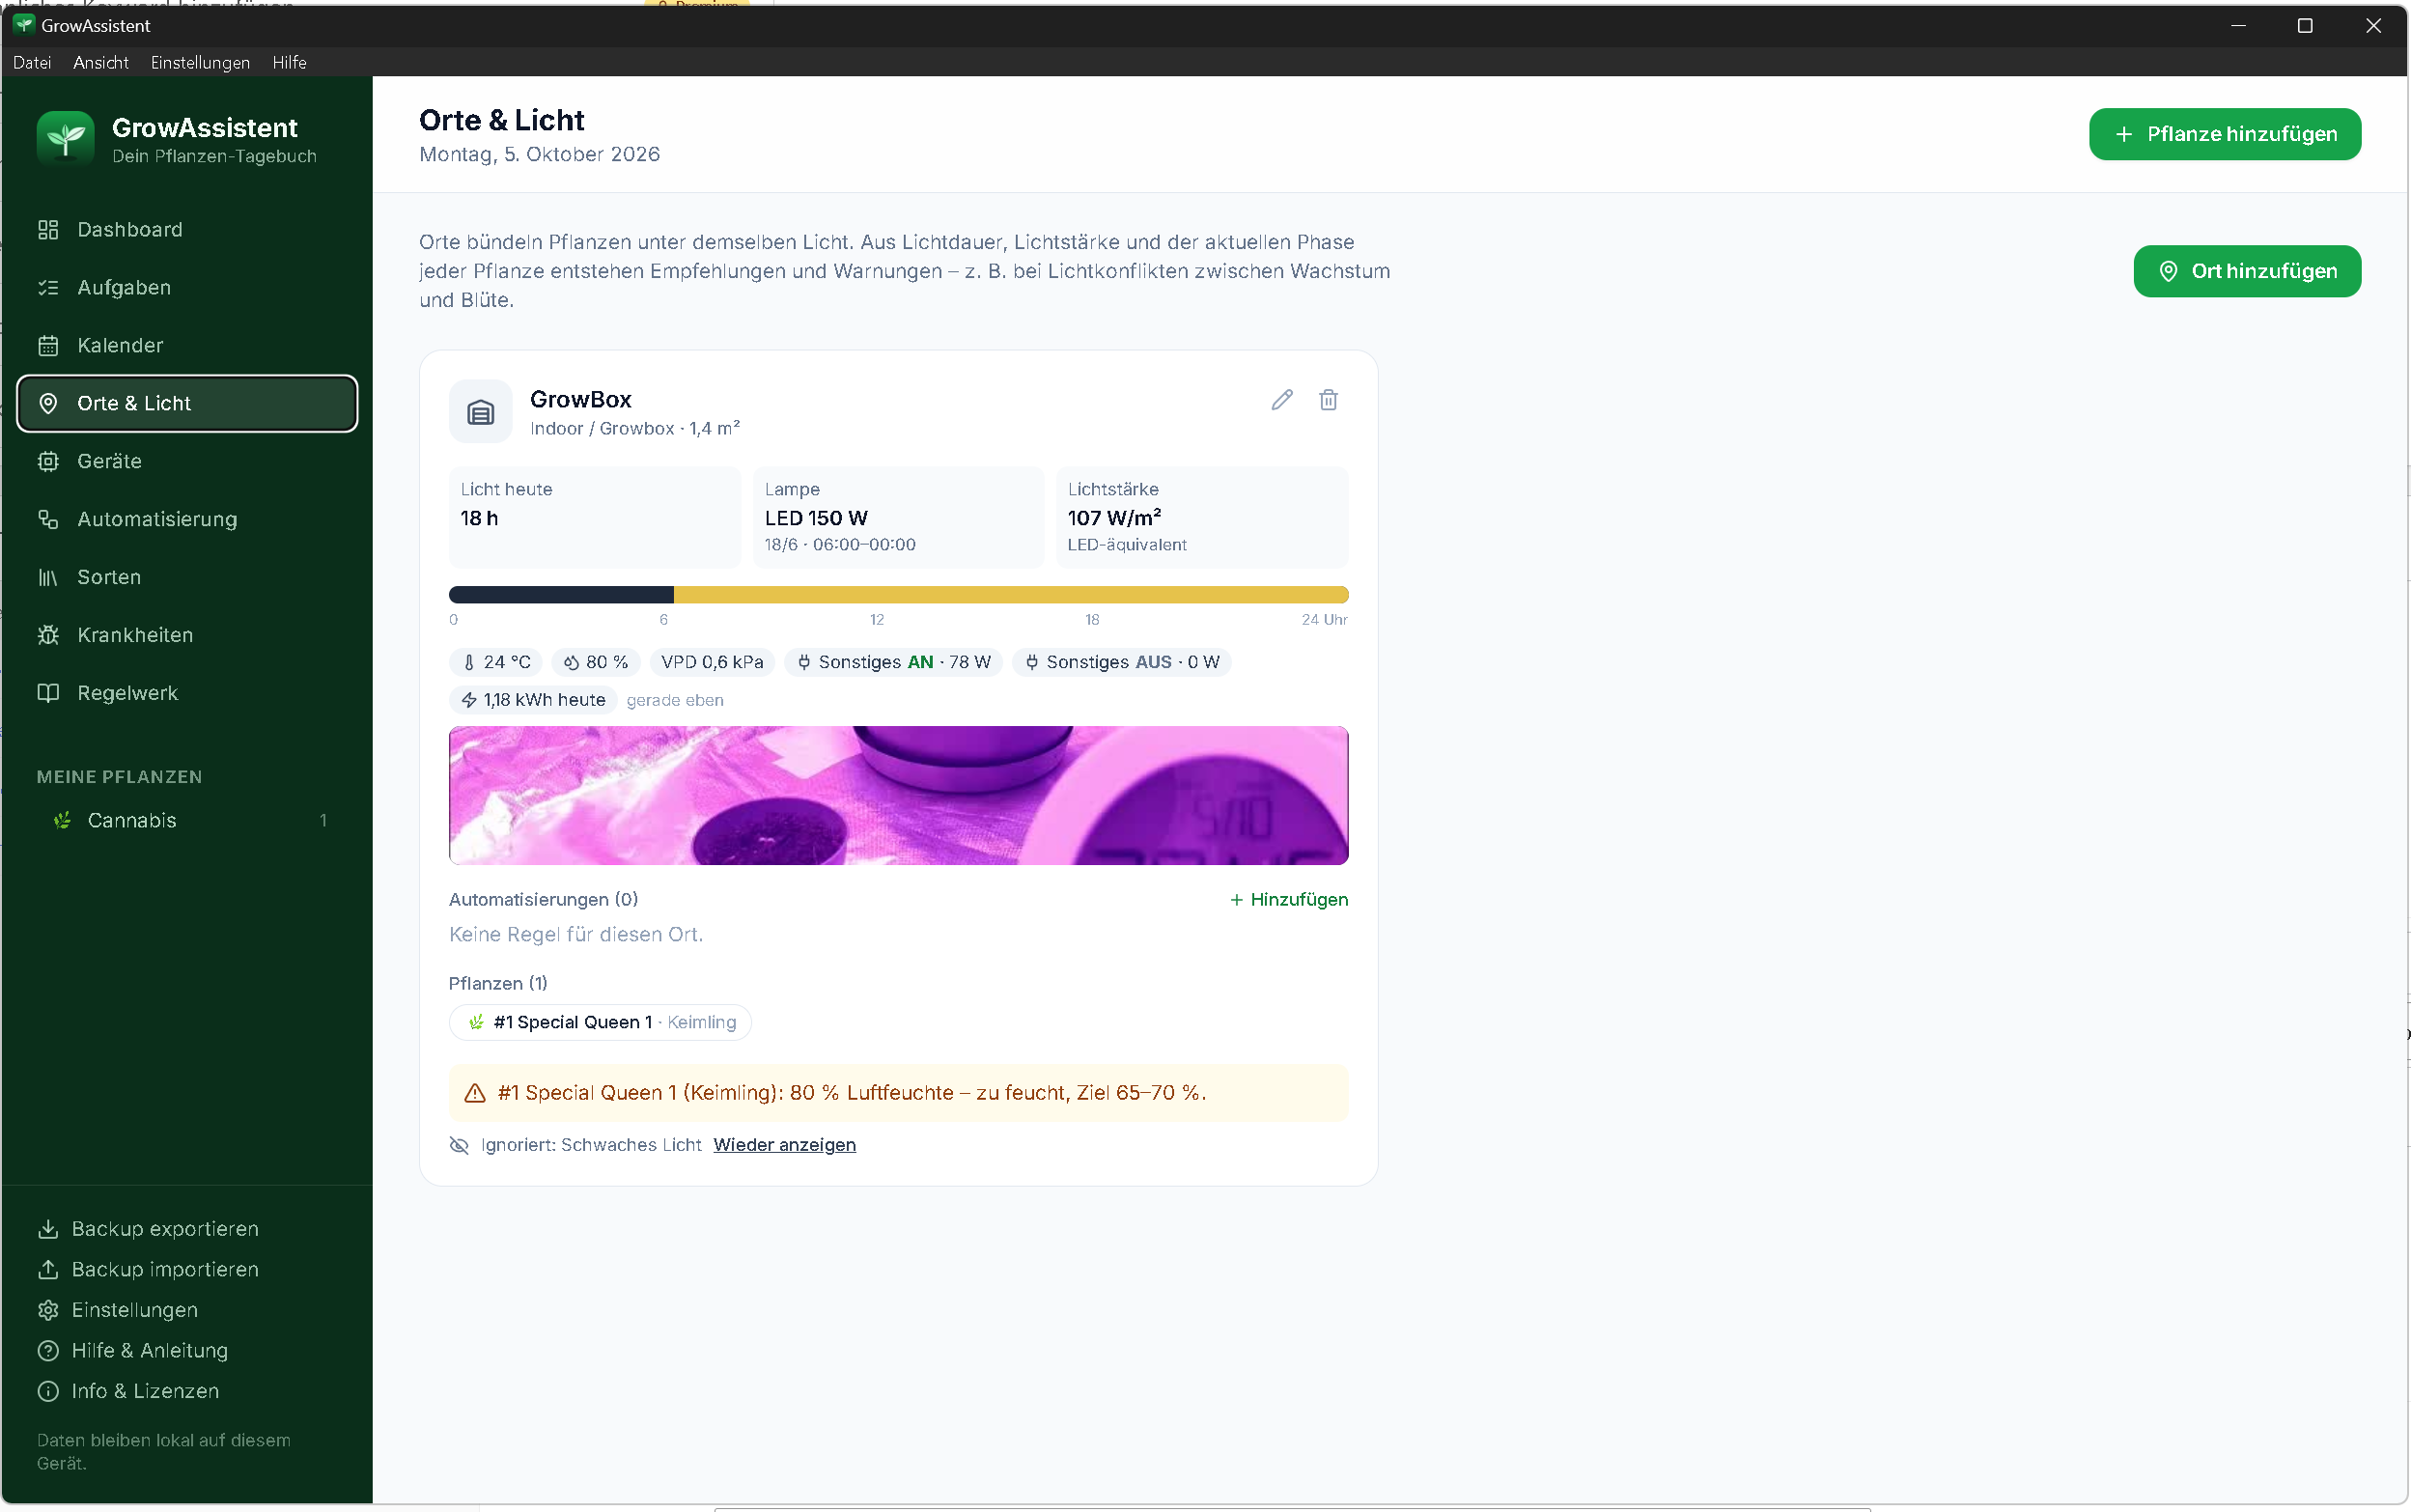
Task: Click the 107 W/m² Lichtstärke card
Action: click(1202, 518)
